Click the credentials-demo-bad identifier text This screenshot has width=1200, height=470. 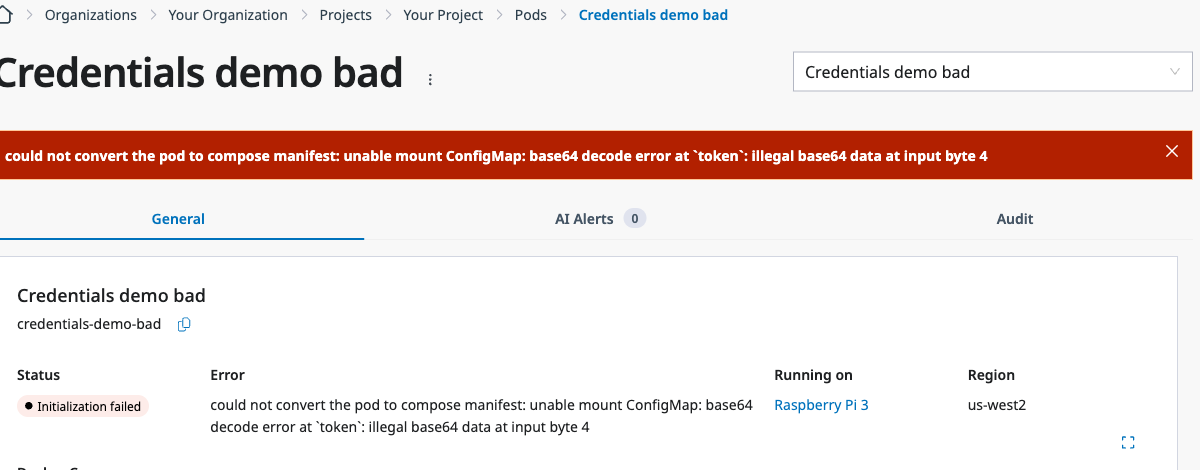pos(89,324)
